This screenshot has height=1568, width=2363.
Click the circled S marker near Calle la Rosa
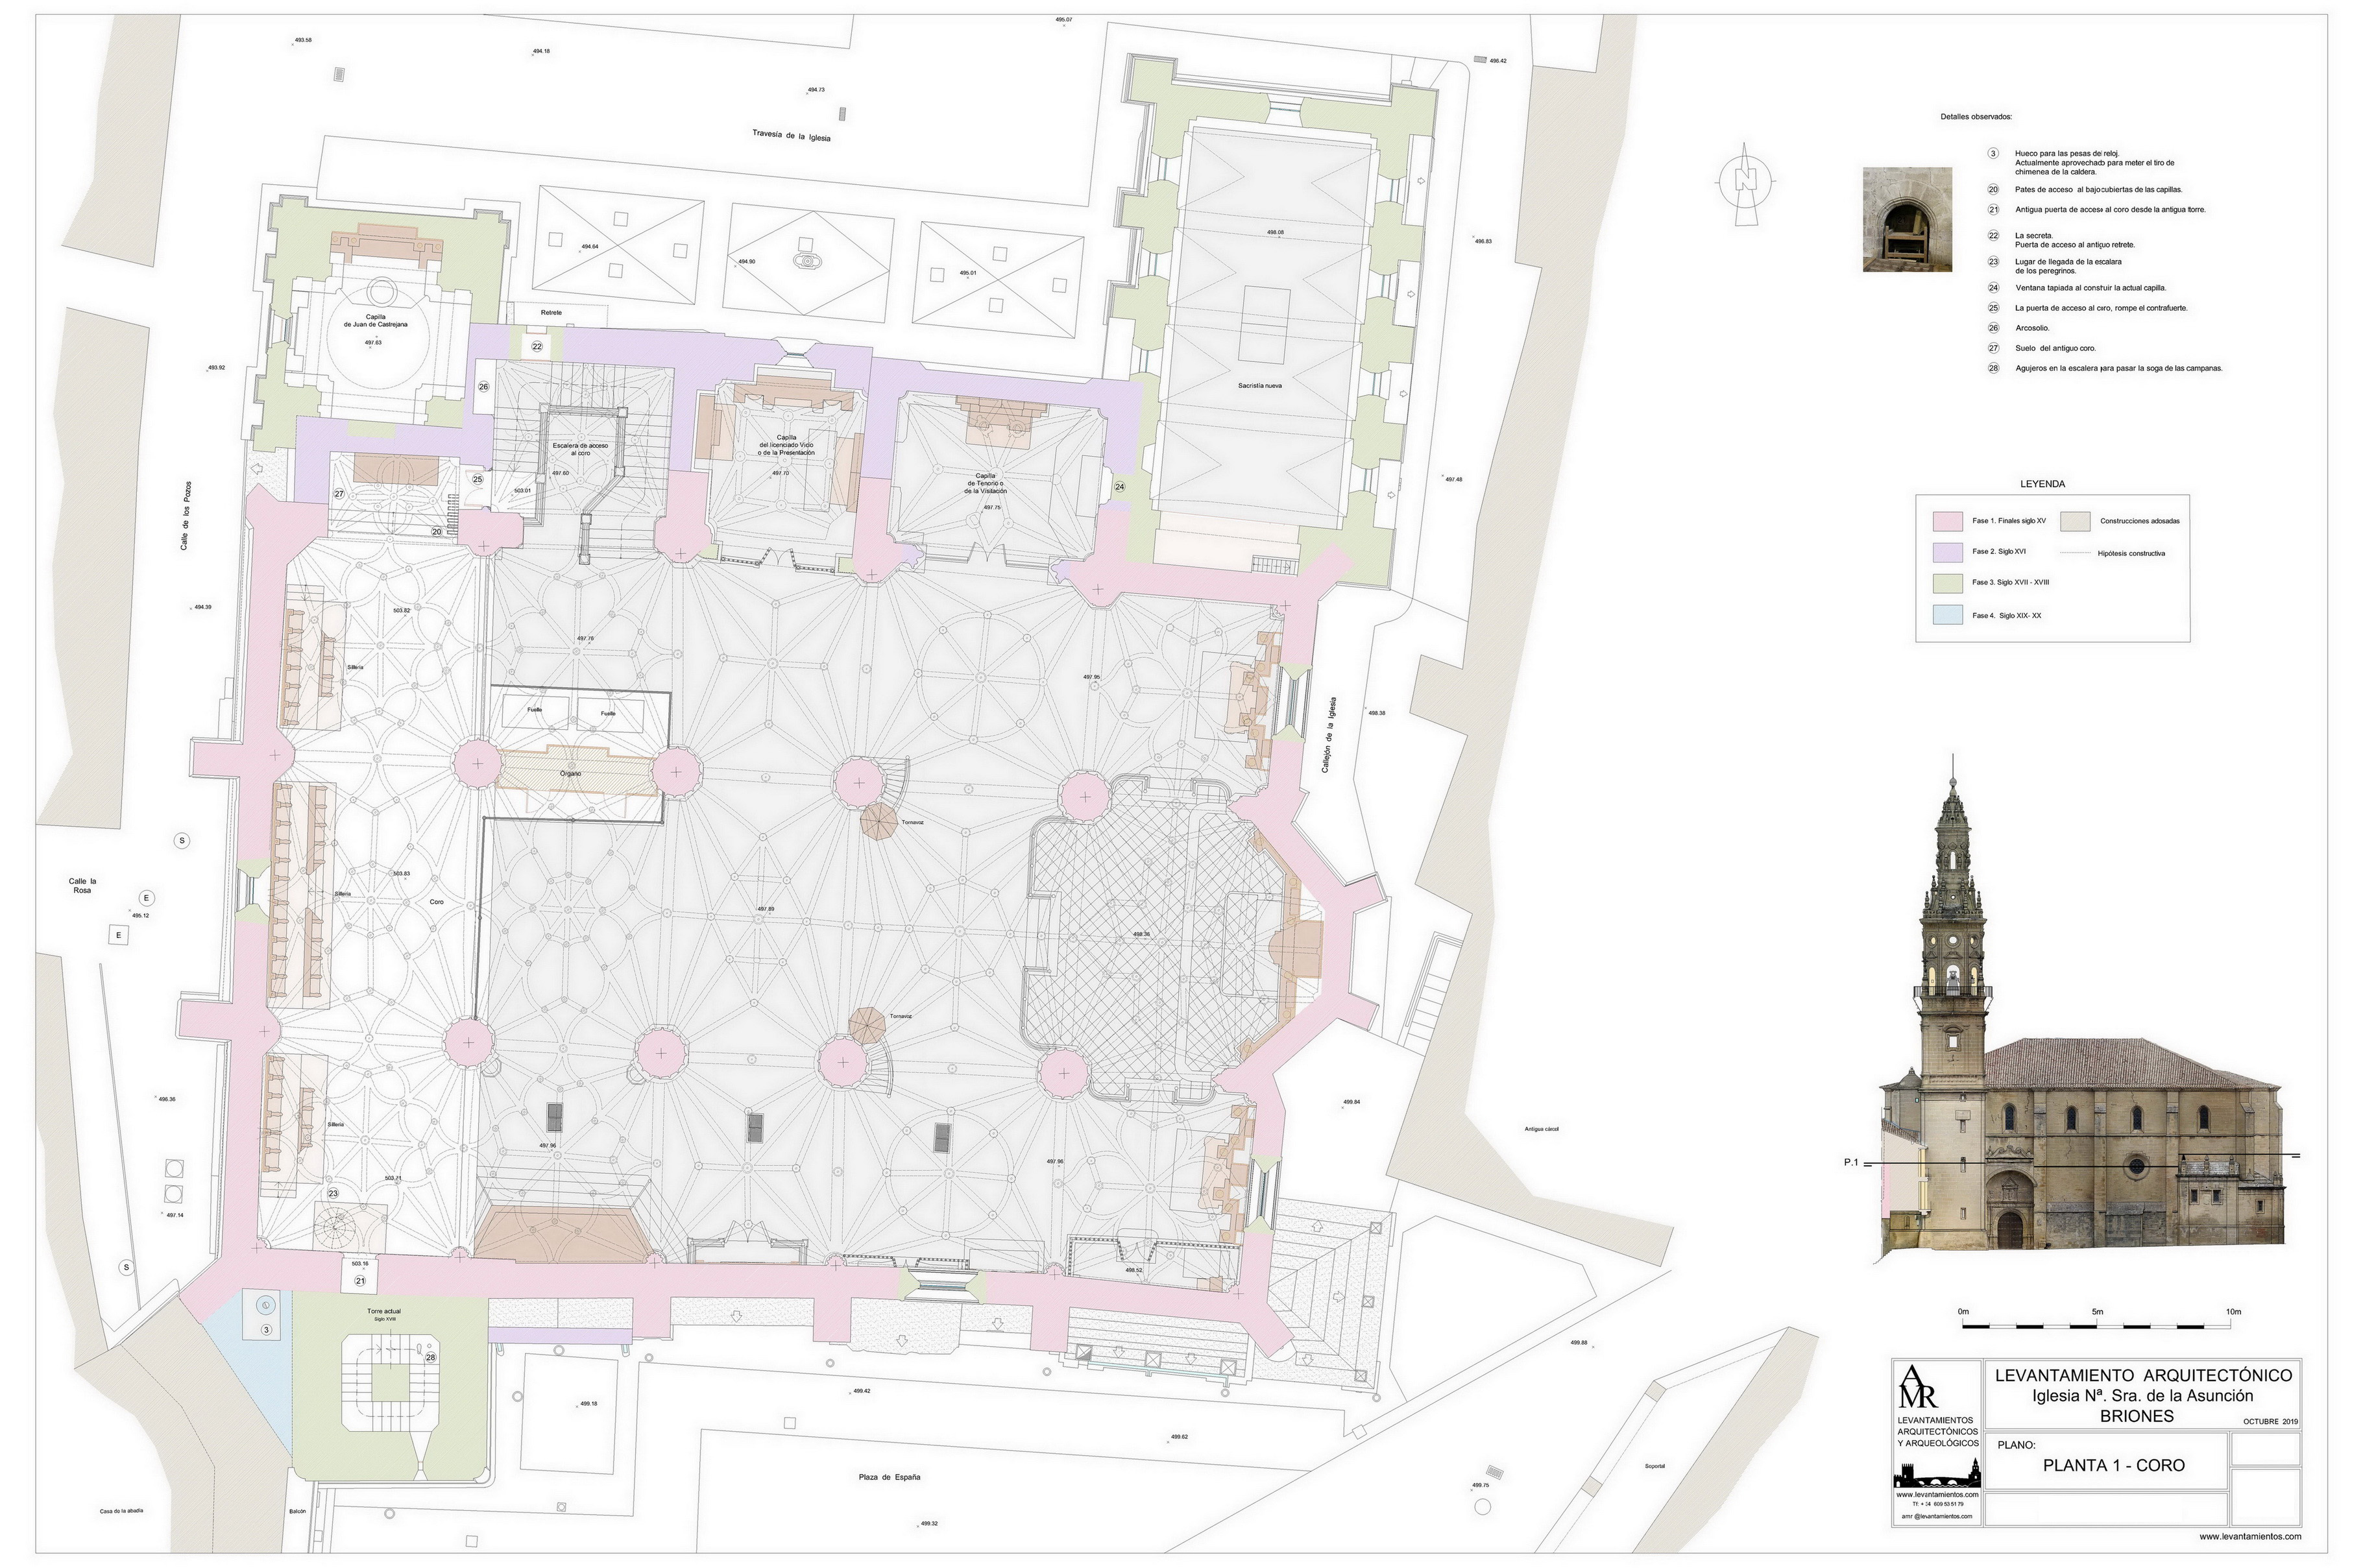[182, 841]
